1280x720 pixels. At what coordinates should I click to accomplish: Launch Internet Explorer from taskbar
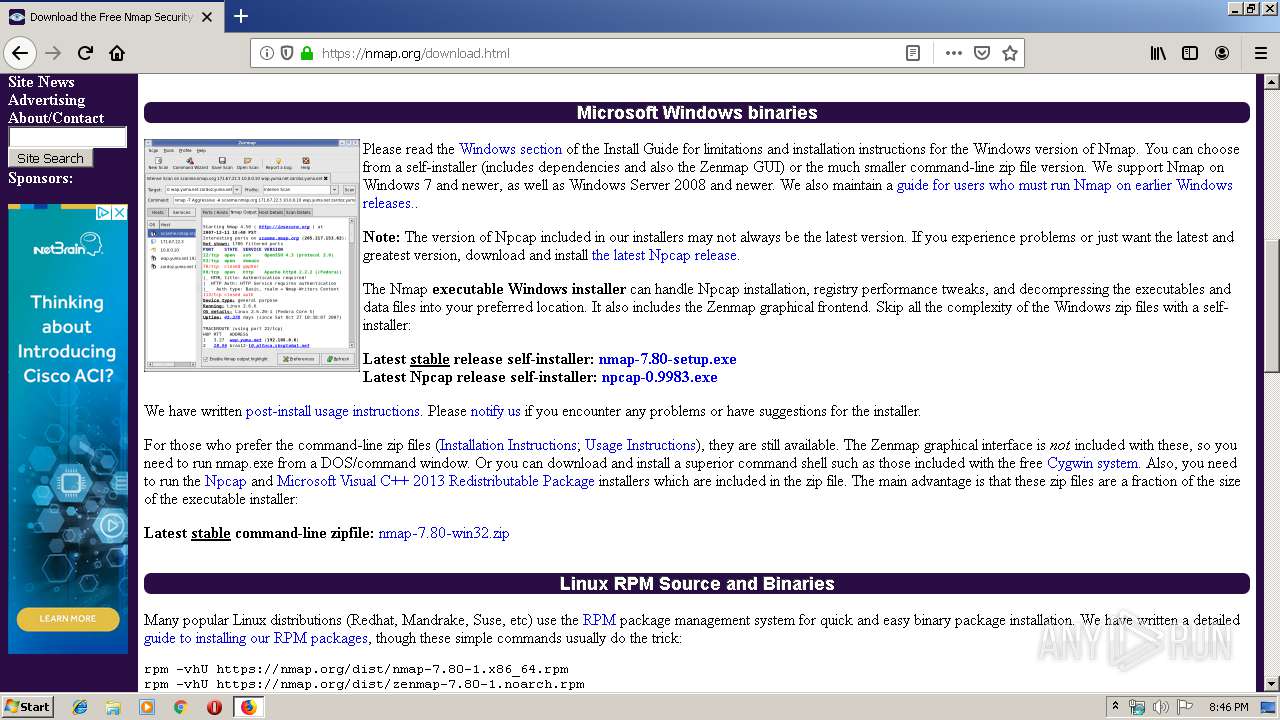coord(80,707)
